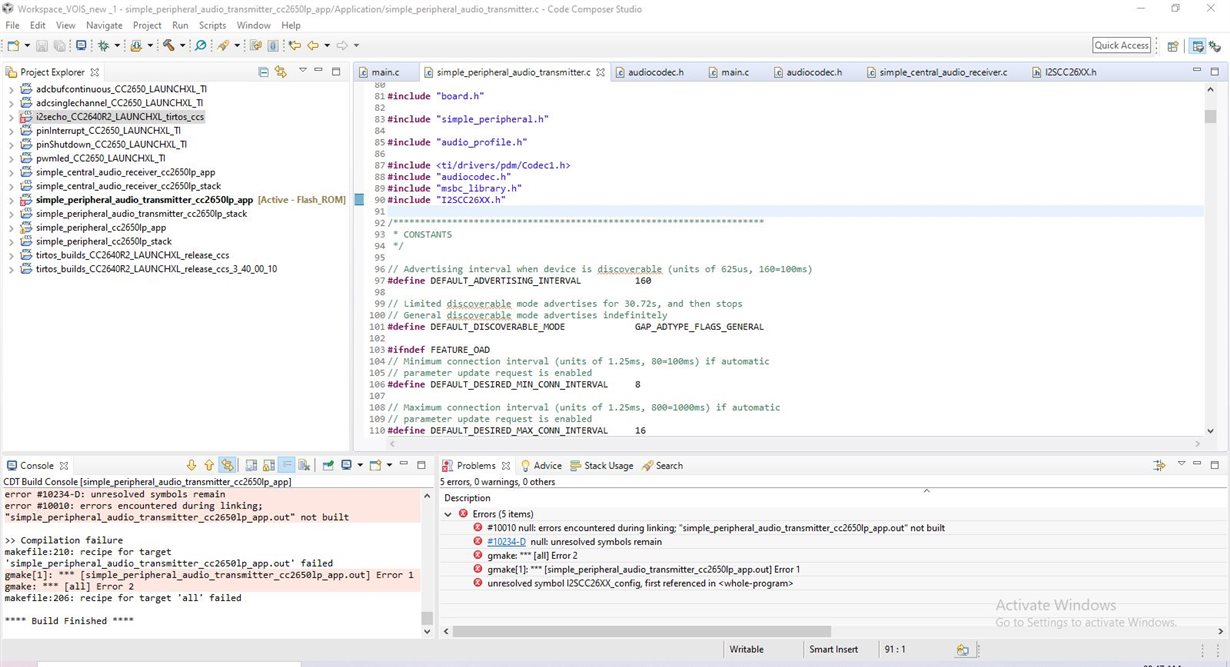
Task: Toggle Show Error Logs highlight in Console toolbar
Action: (x=228, y=465)
